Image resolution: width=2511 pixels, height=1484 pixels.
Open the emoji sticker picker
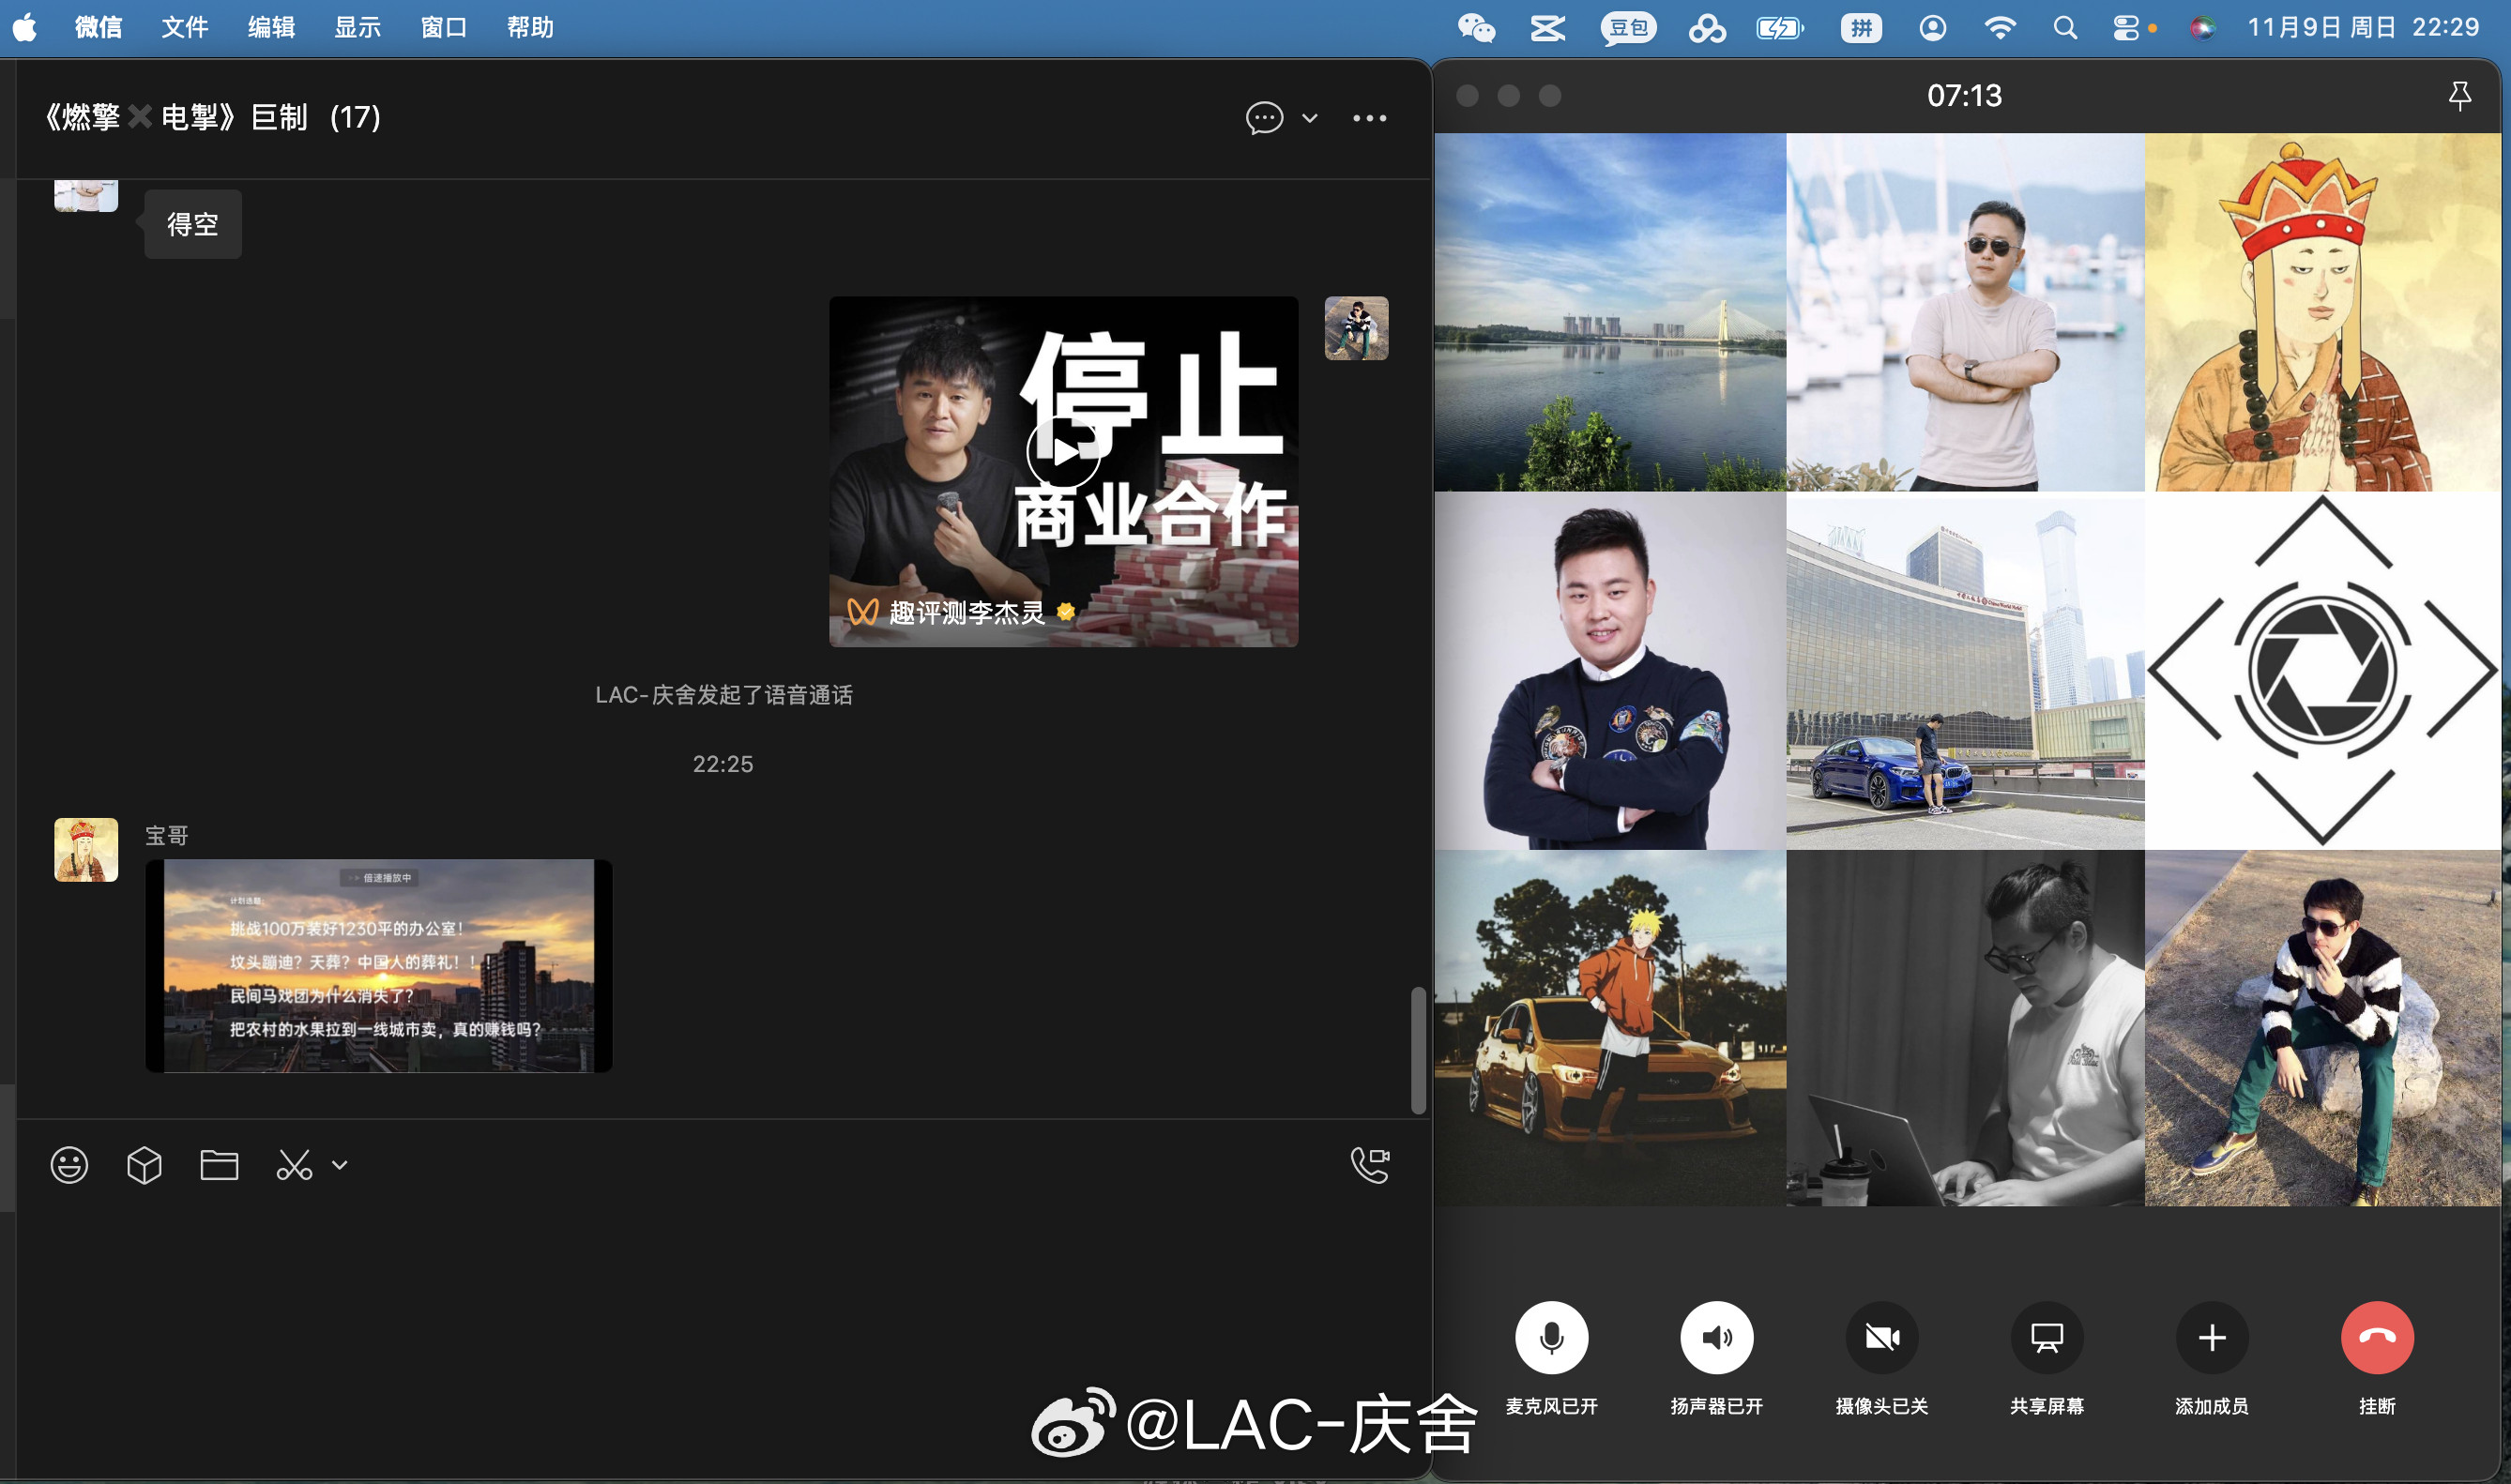tap(69, 1165)
